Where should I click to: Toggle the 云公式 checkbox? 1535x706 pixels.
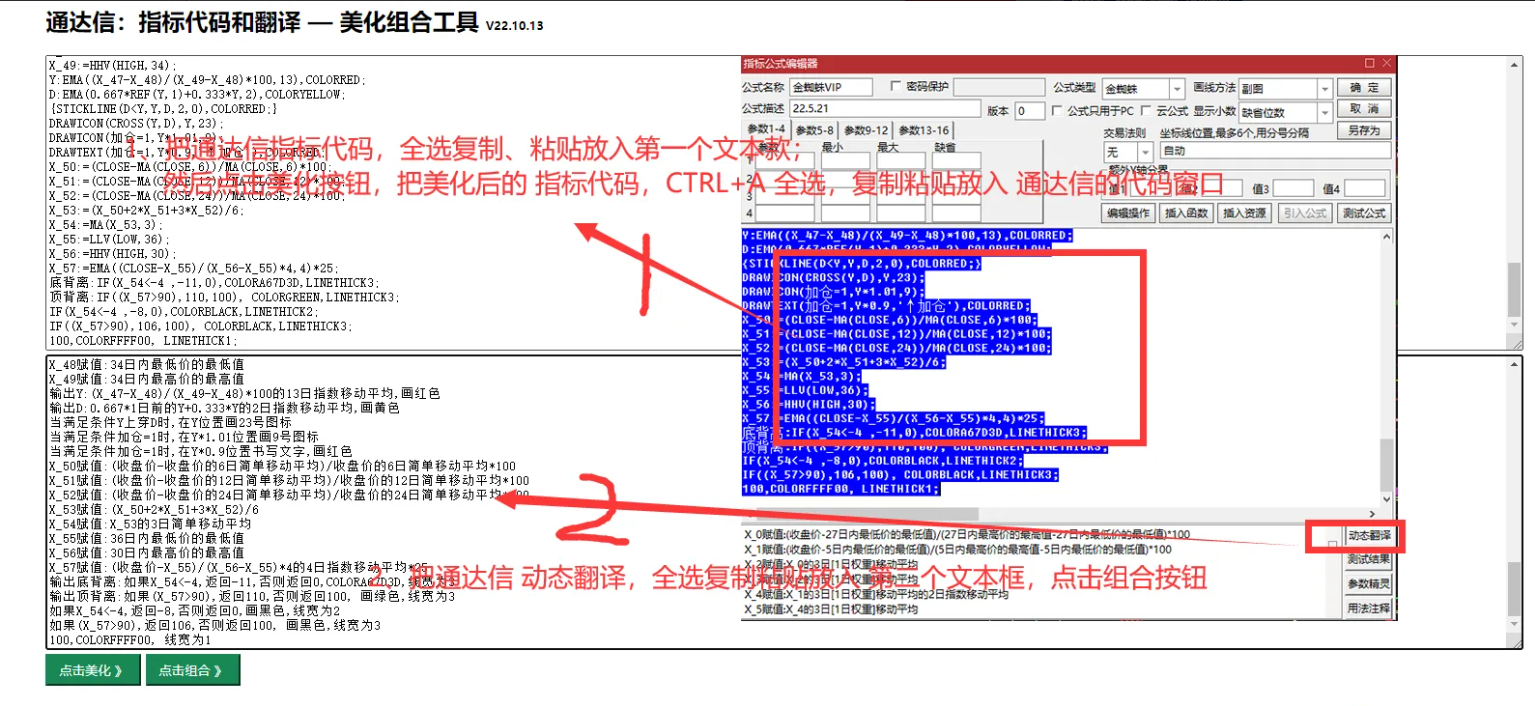point(1147,111)
